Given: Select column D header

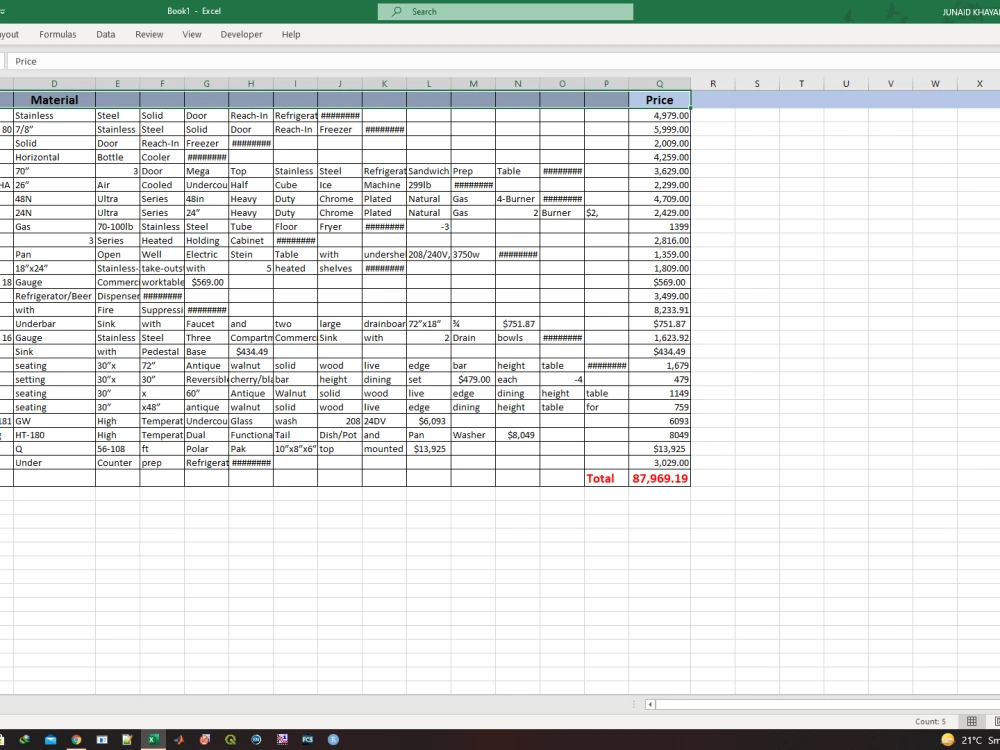Looking at the screenshot, I should (x=54, y=84).
